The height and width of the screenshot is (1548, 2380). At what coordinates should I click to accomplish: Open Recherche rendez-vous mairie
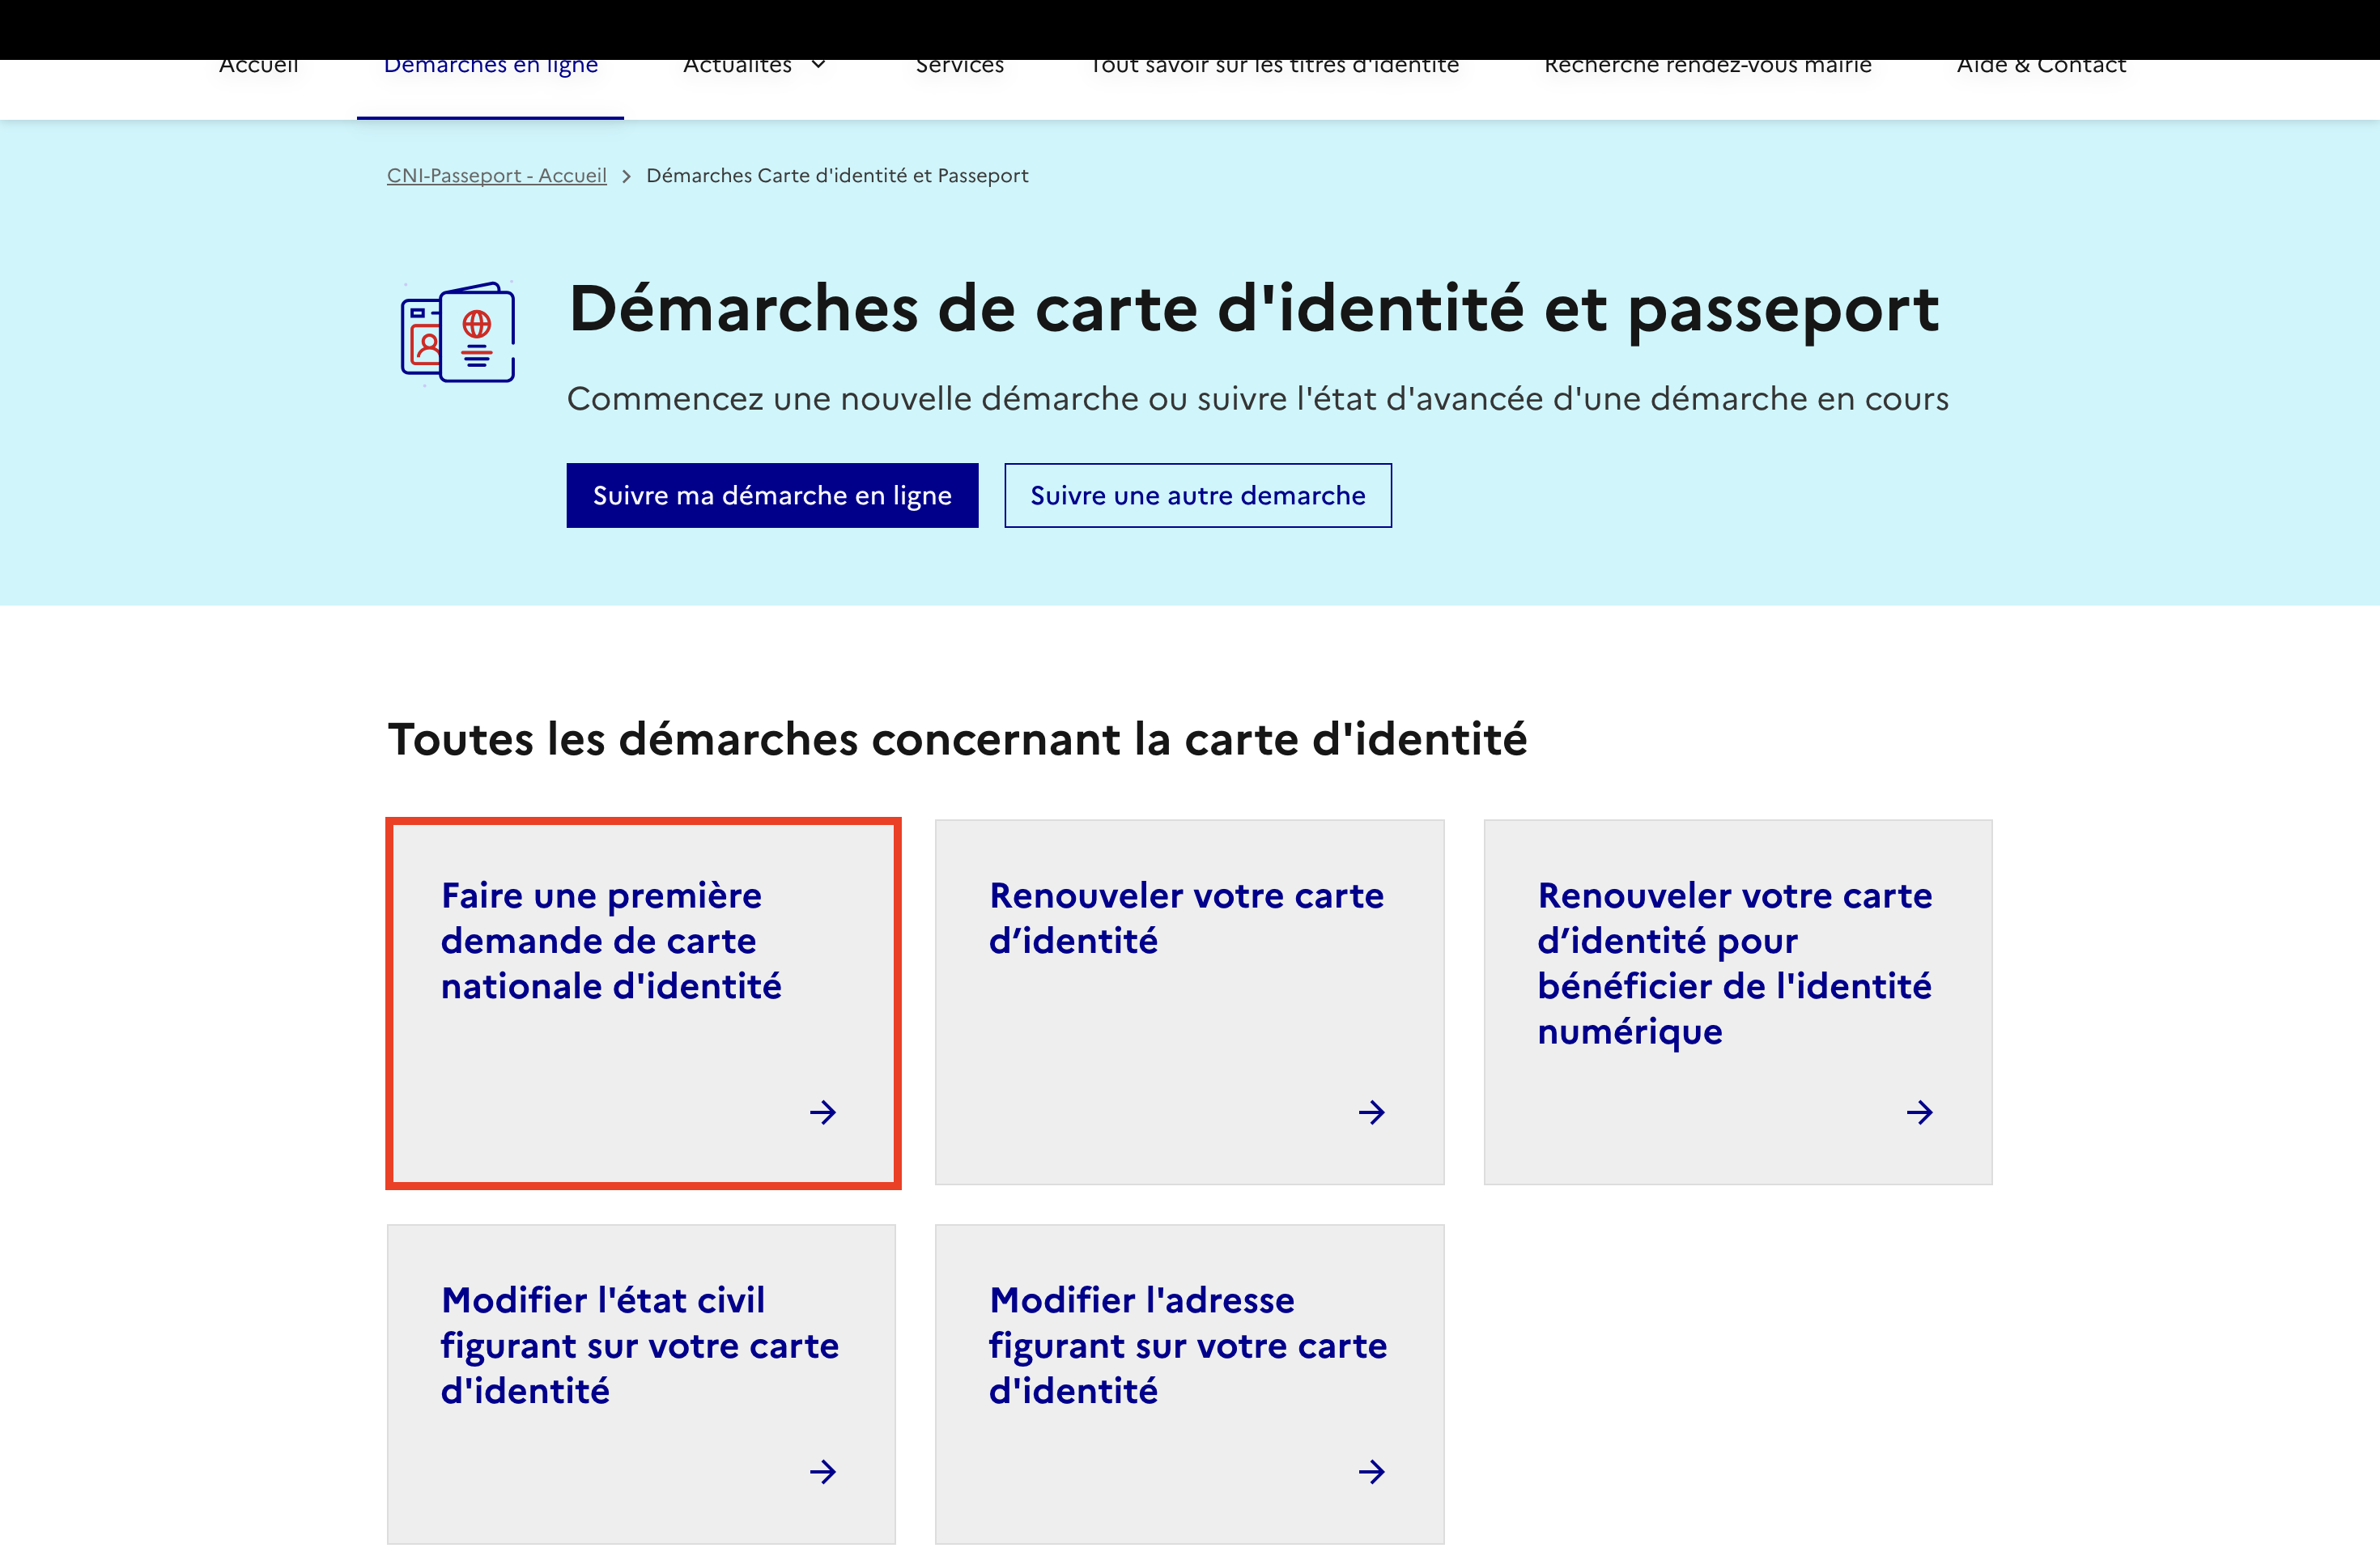click(x=1707, y=64)
